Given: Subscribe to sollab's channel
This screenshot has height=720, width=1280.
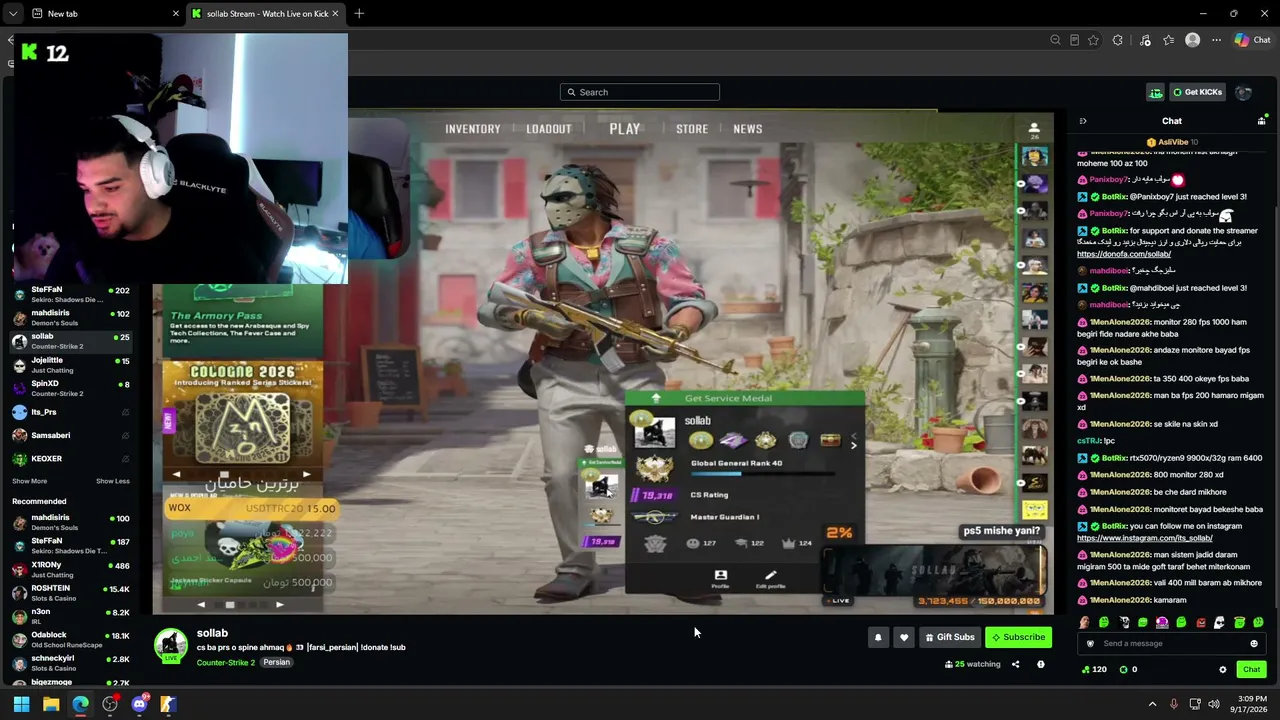Looking at the screenshot, I should click(x=1018, y=637).
